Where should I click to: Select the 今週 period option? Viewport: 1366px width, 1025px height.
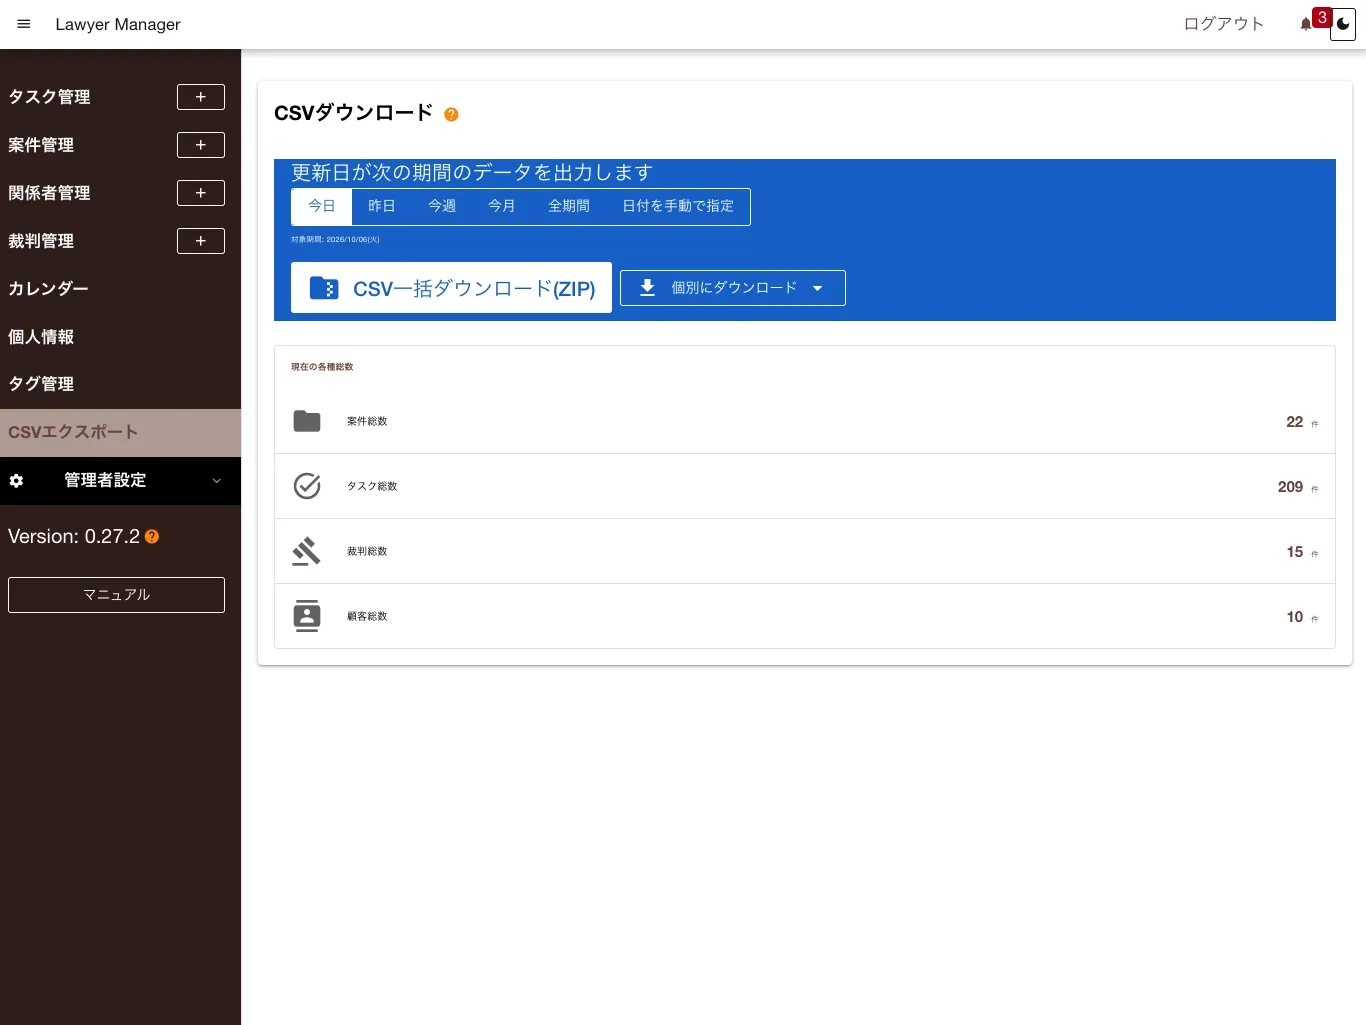pos(442,206)
